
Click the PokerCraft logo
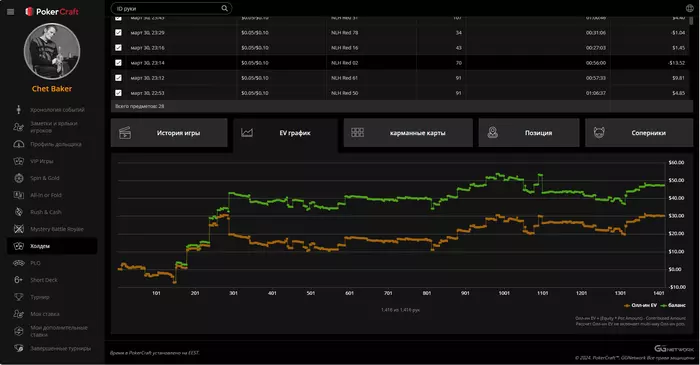[52, 12]
